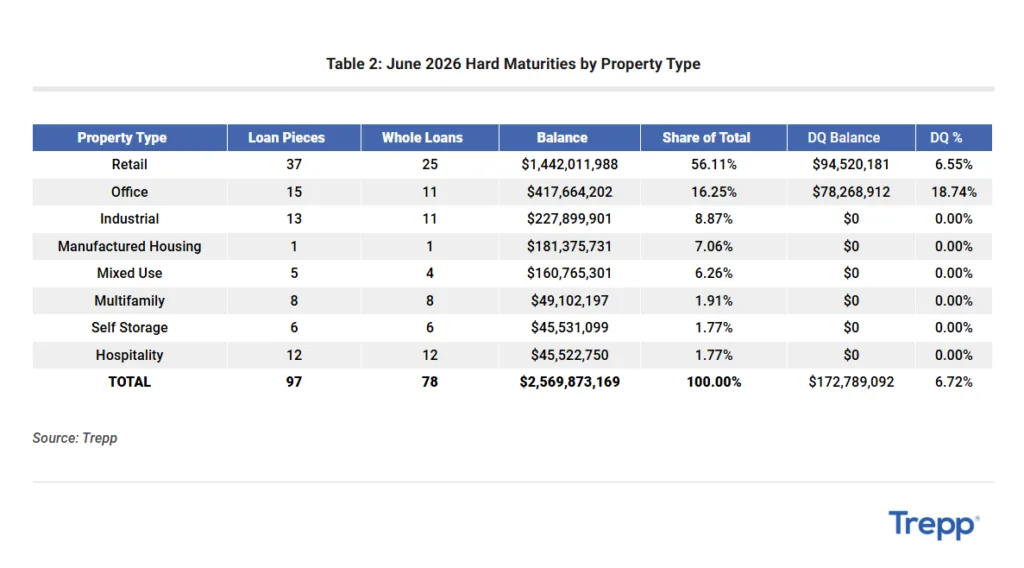Click Office DQ percent 18.74%
Screen dimensions: 1024x568
[953, 192]
